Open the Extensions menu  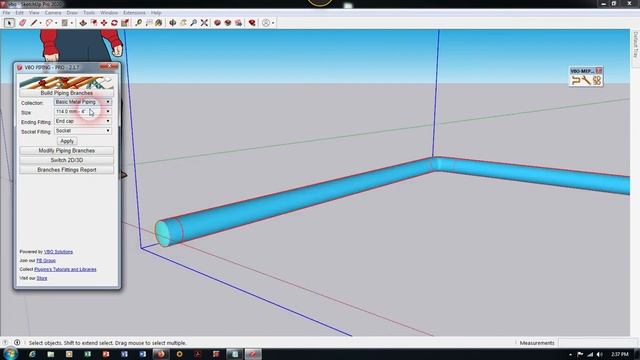coord(134,13)
